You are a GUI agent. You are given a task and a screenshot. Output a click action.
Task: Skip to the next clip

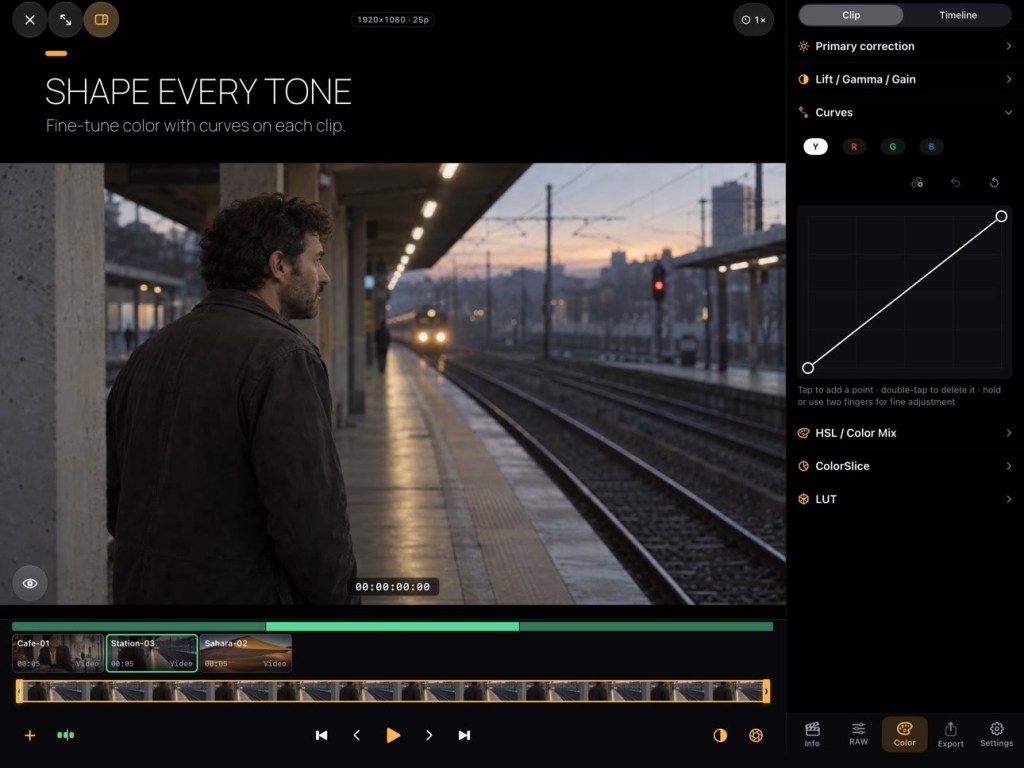click(464, 735)
